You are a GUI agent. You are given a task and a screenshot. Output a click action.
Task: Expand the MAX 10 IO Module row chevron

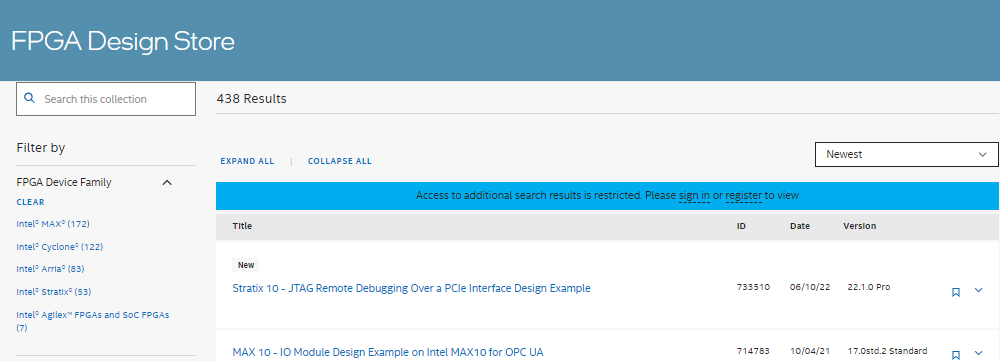(x=979, y=353)
